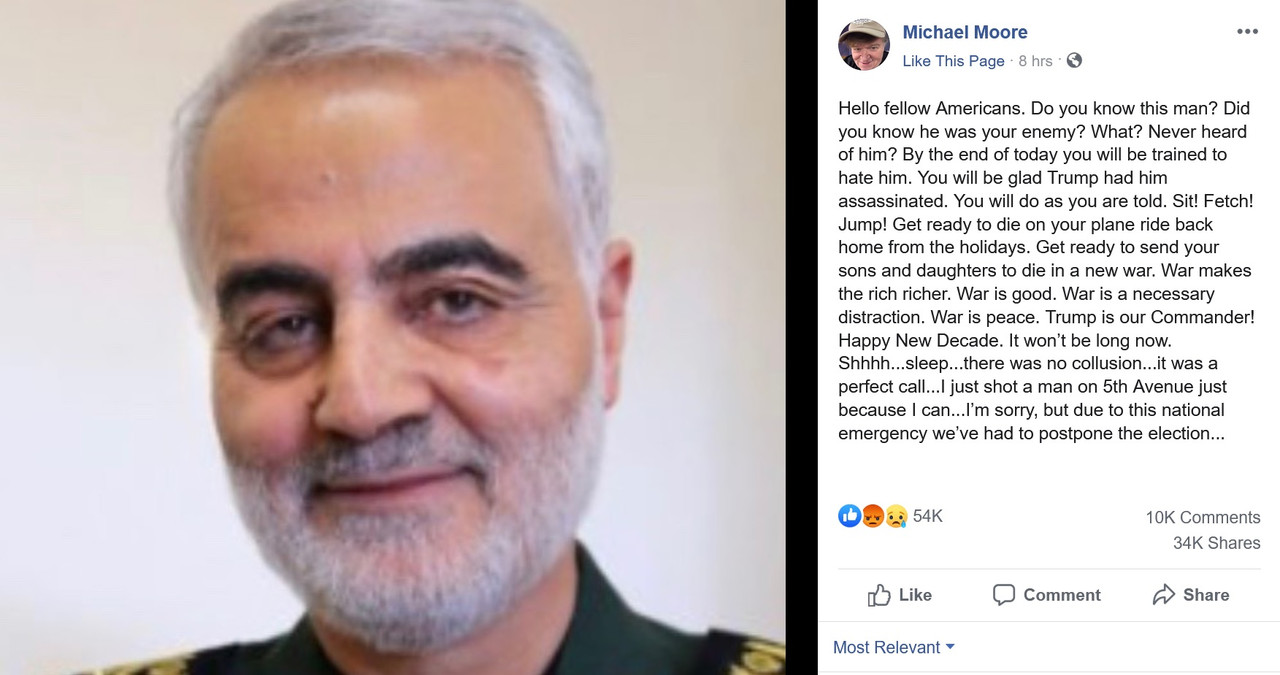Click the Comment speech bubble icon
The height and width of the screenshot is (675, 1280).
click(1004, 595)
